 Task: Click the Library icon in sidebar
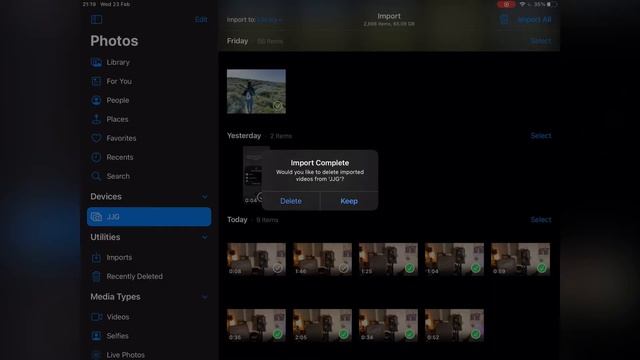click(x=96, y=62)
